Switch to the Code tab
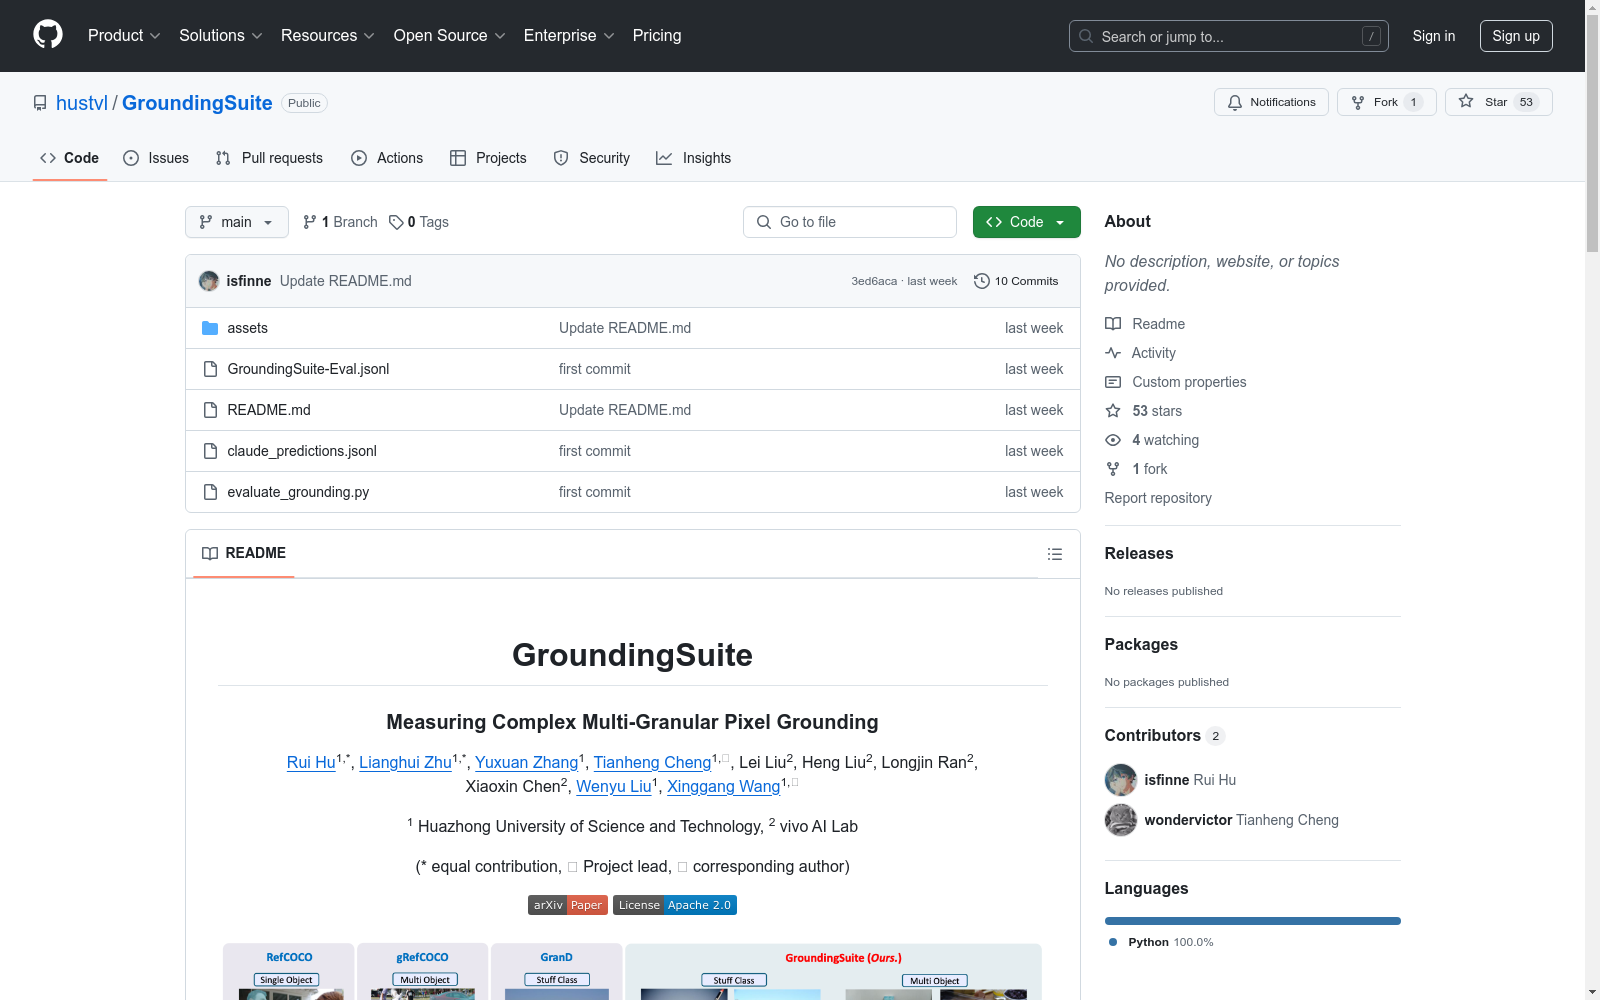Screen dimensions: 1600x1000 tap(70, 158)
